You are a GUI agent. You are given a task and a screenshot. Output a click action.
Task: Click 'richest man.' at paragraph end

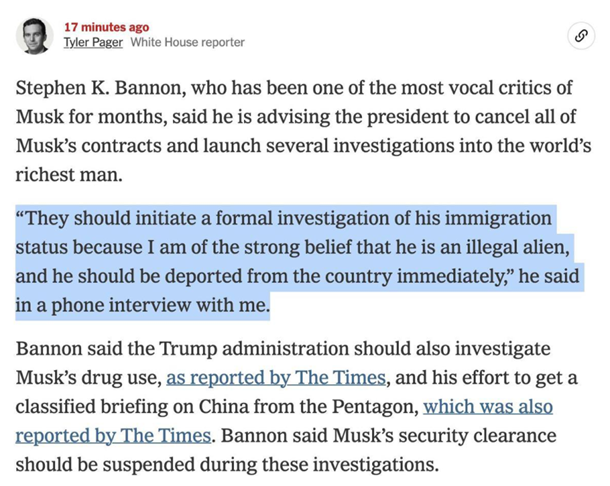[69, 175]
